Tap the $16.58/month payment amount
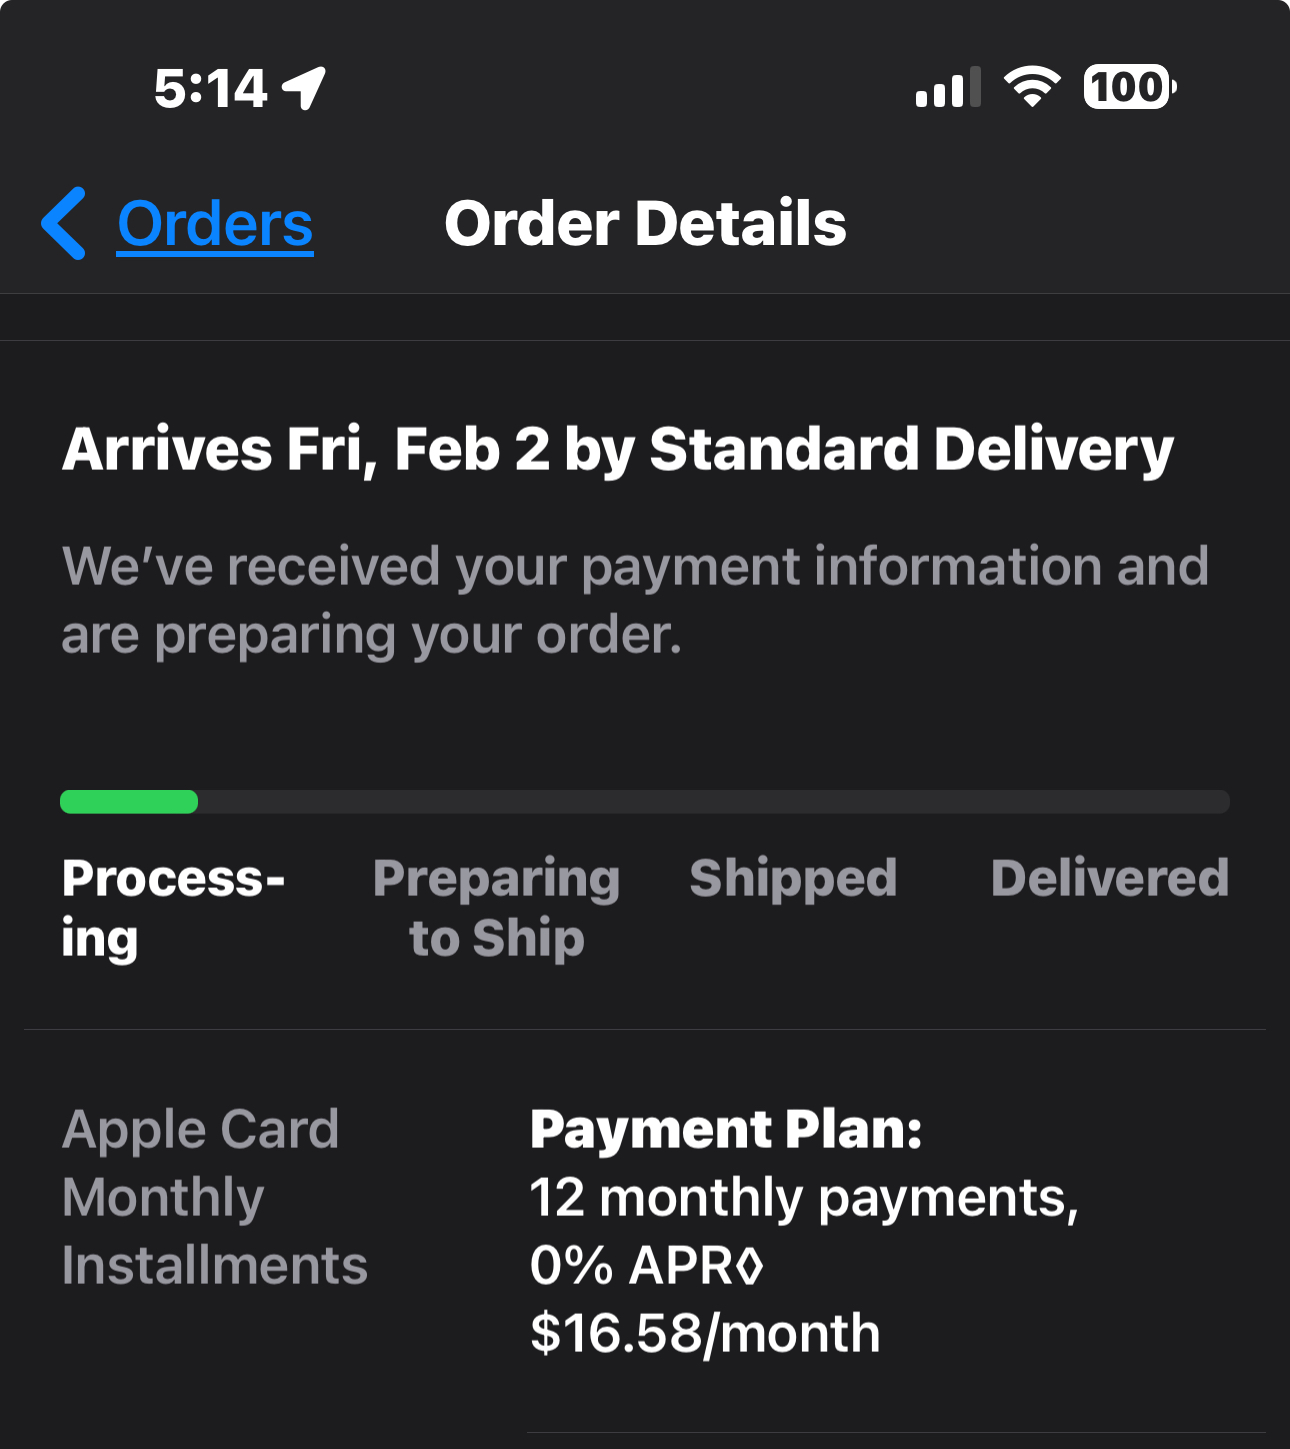The width and height of the screenshot is (1290, 1449). pyautogui.click(x=703, y=1331)
